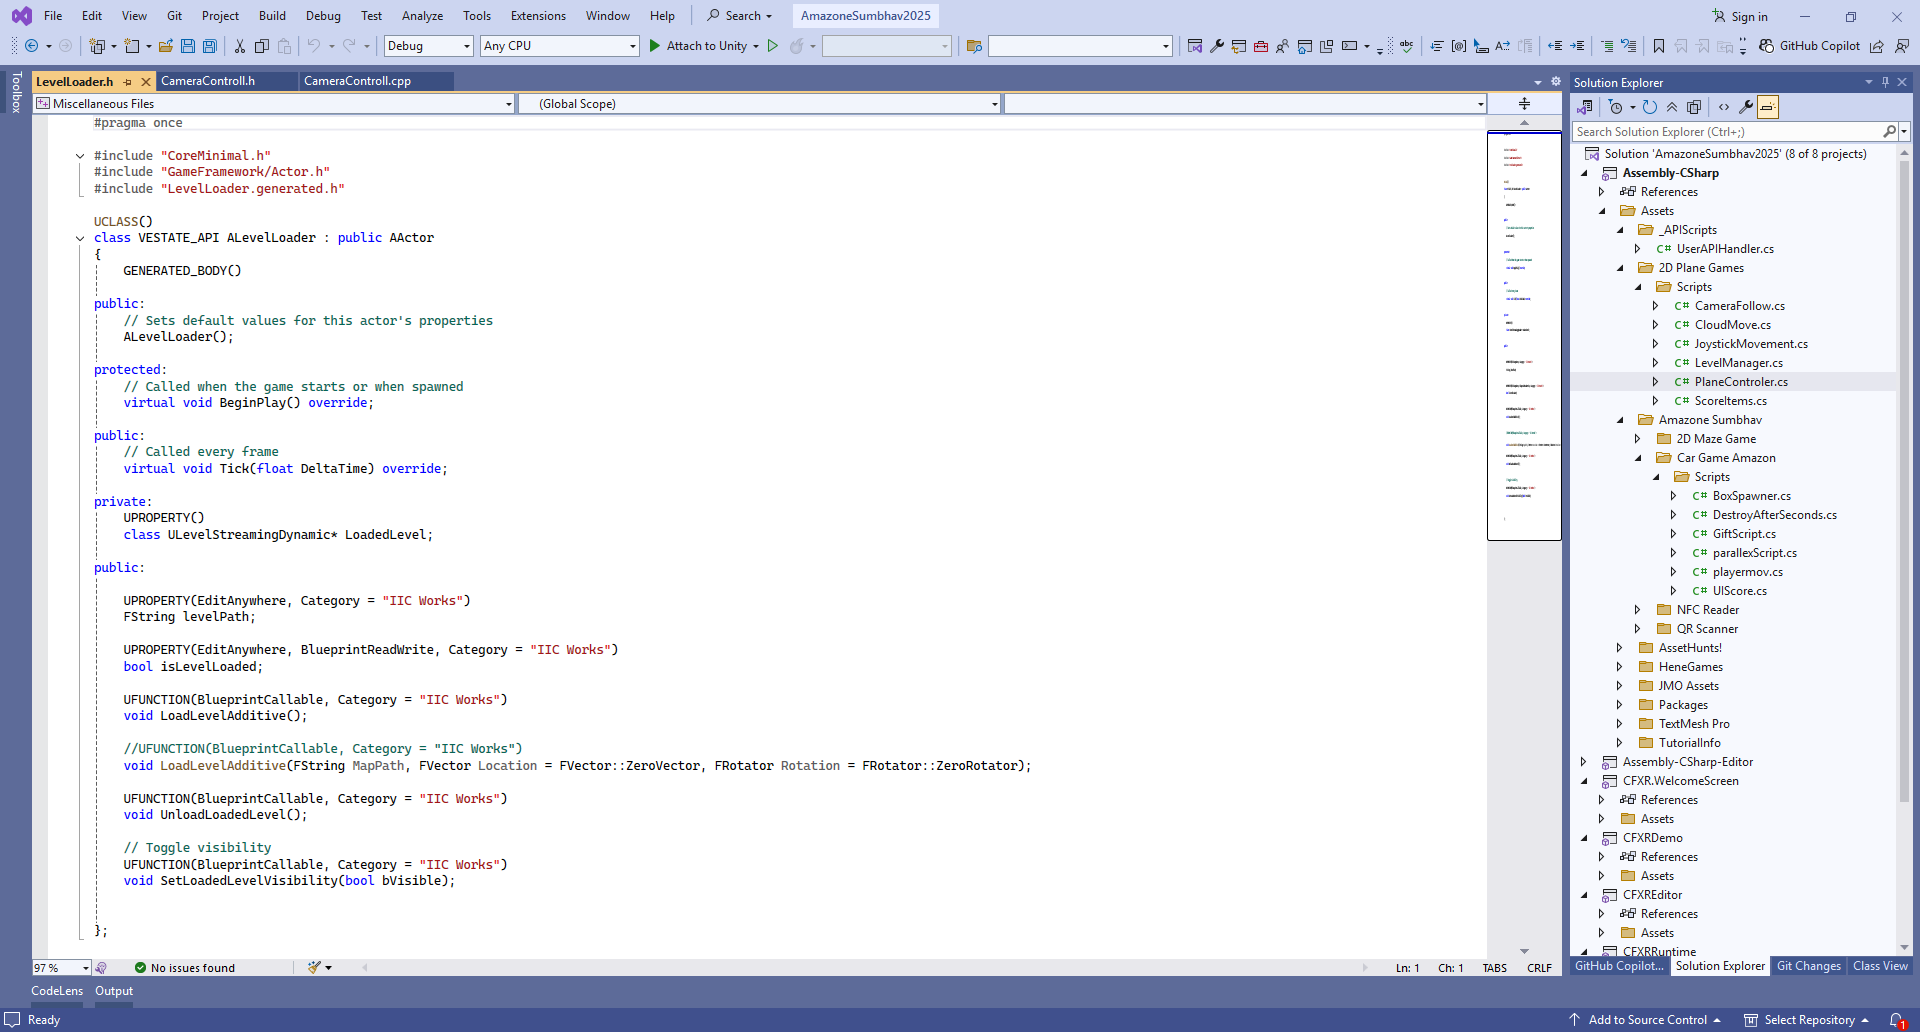Screen dimensions: 1920x1032
Task: Click the split editor window icon
Action: (1524, 104)
